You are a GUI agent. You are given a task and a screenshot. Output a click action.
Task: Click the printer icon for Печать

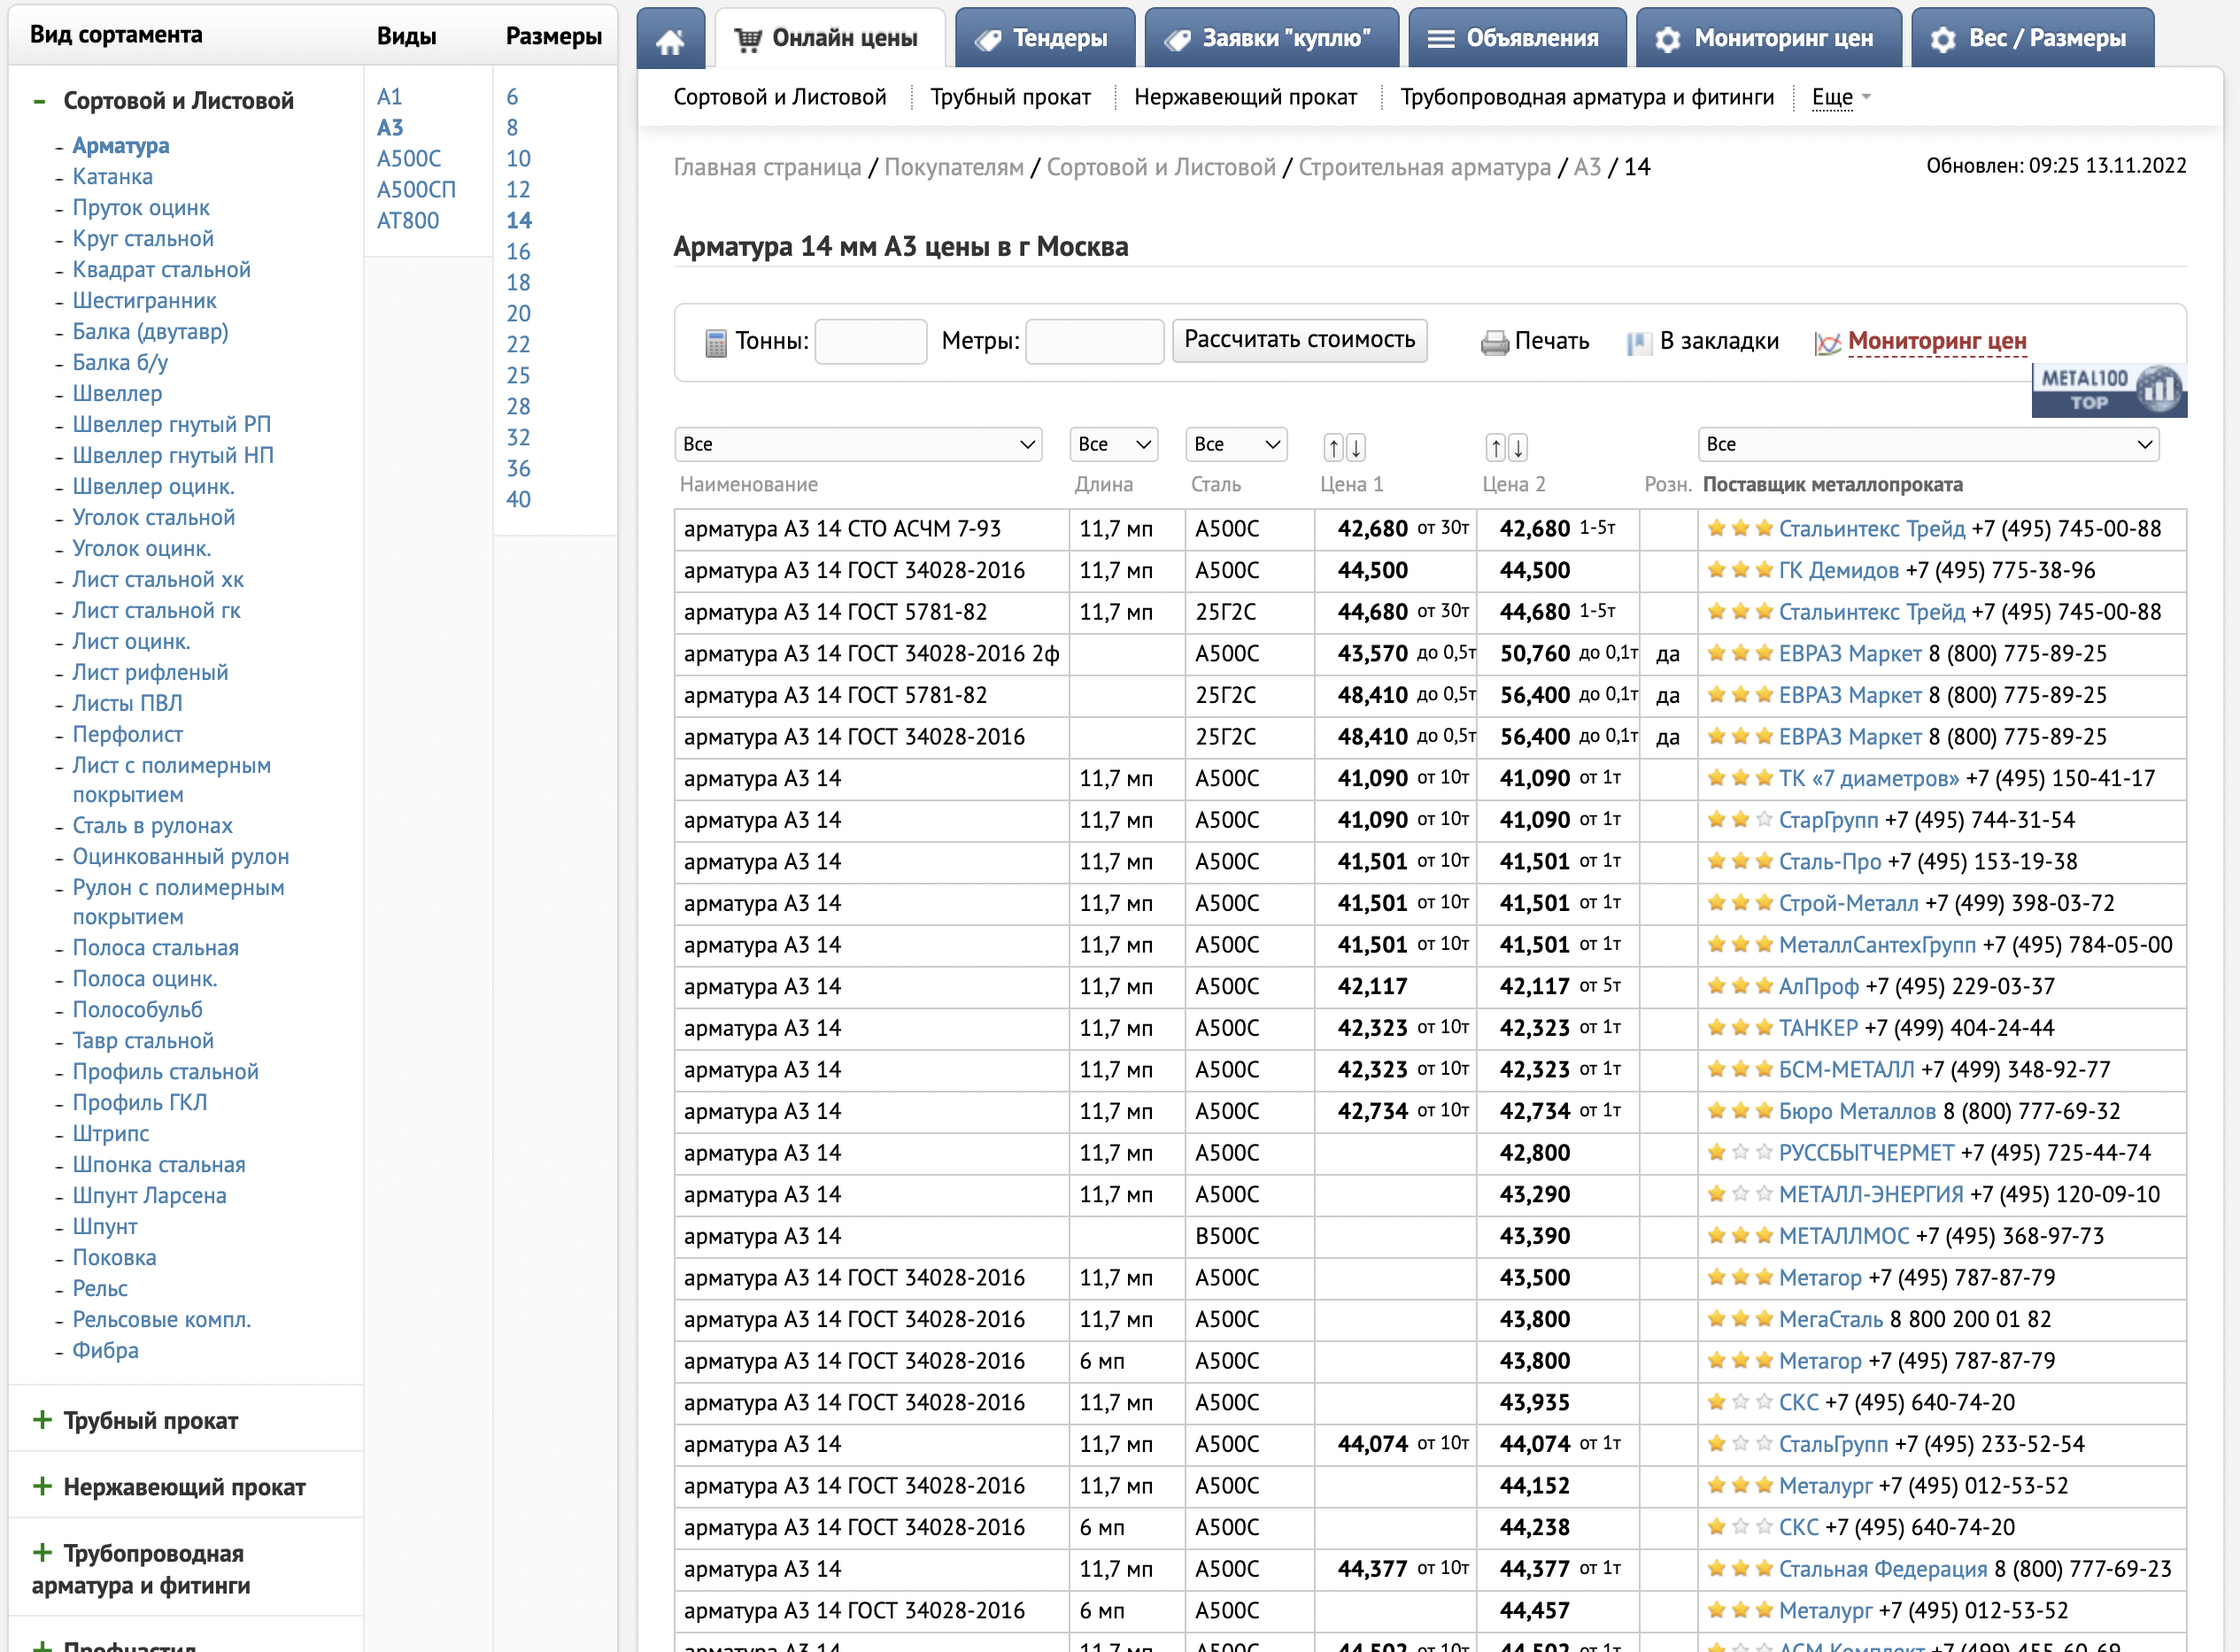1495,343
